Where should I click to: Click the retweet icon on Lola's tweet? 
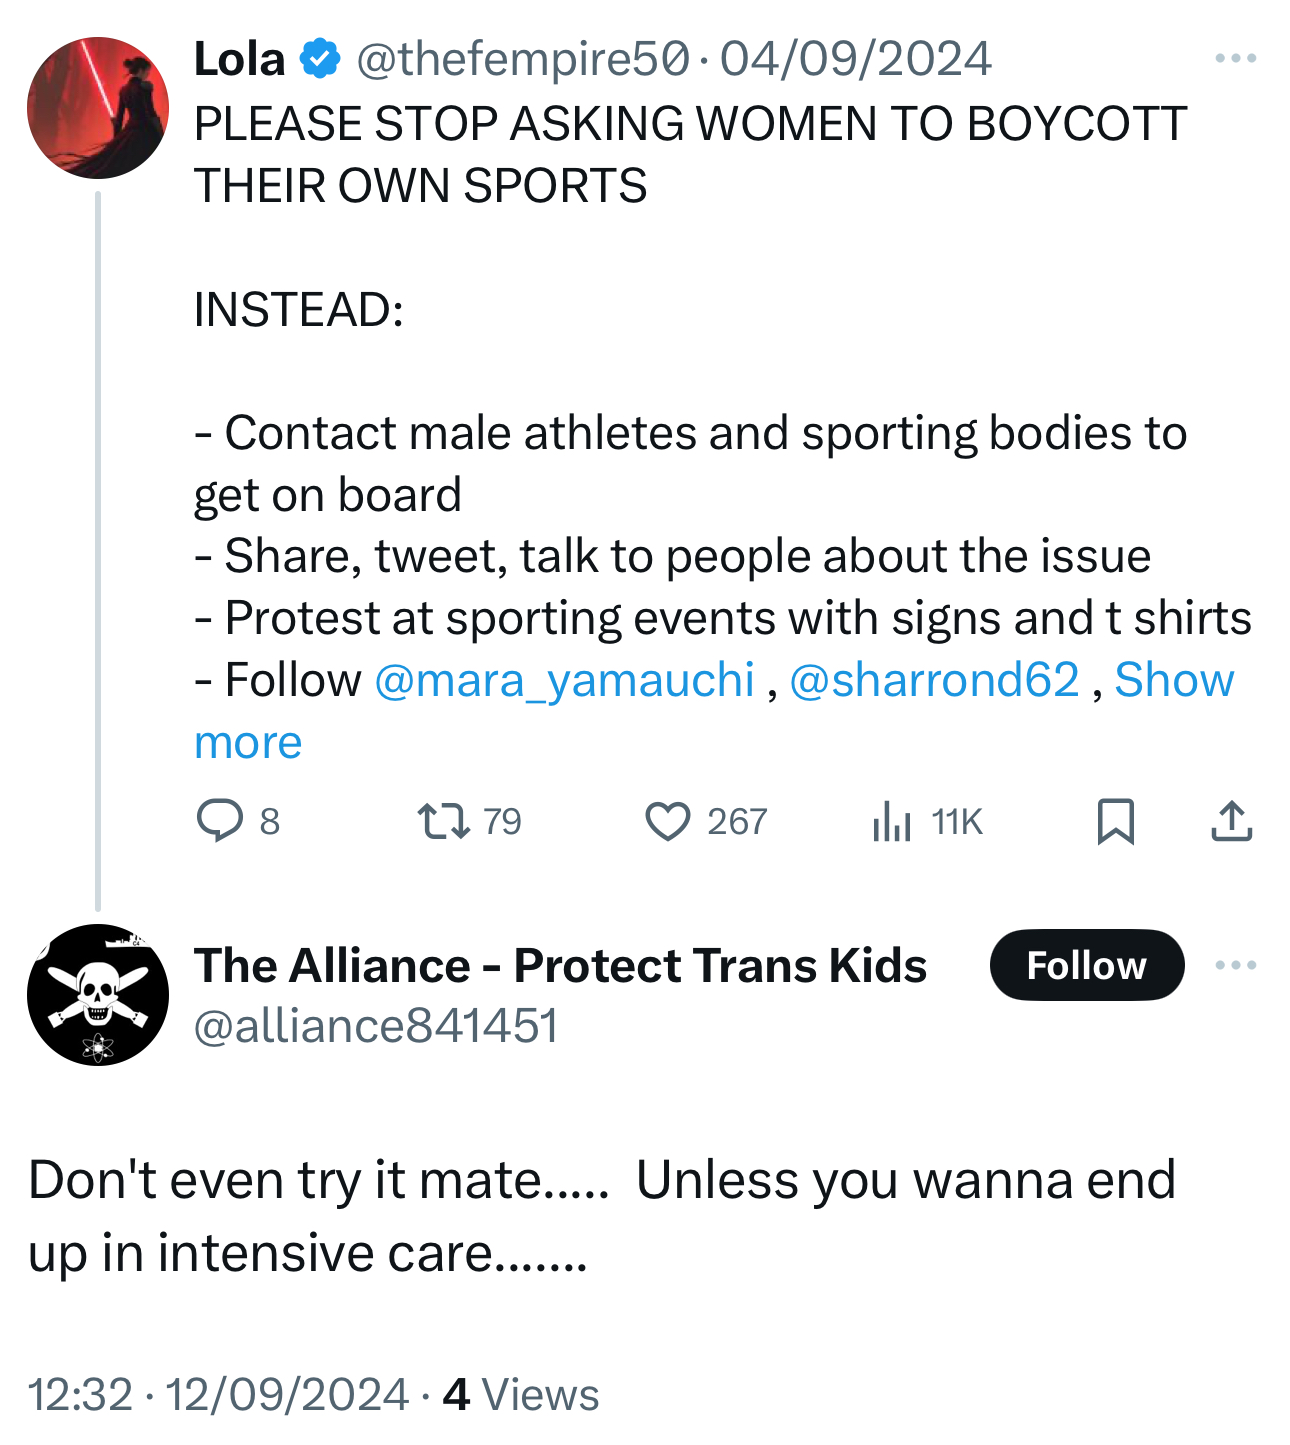point(443,821)
